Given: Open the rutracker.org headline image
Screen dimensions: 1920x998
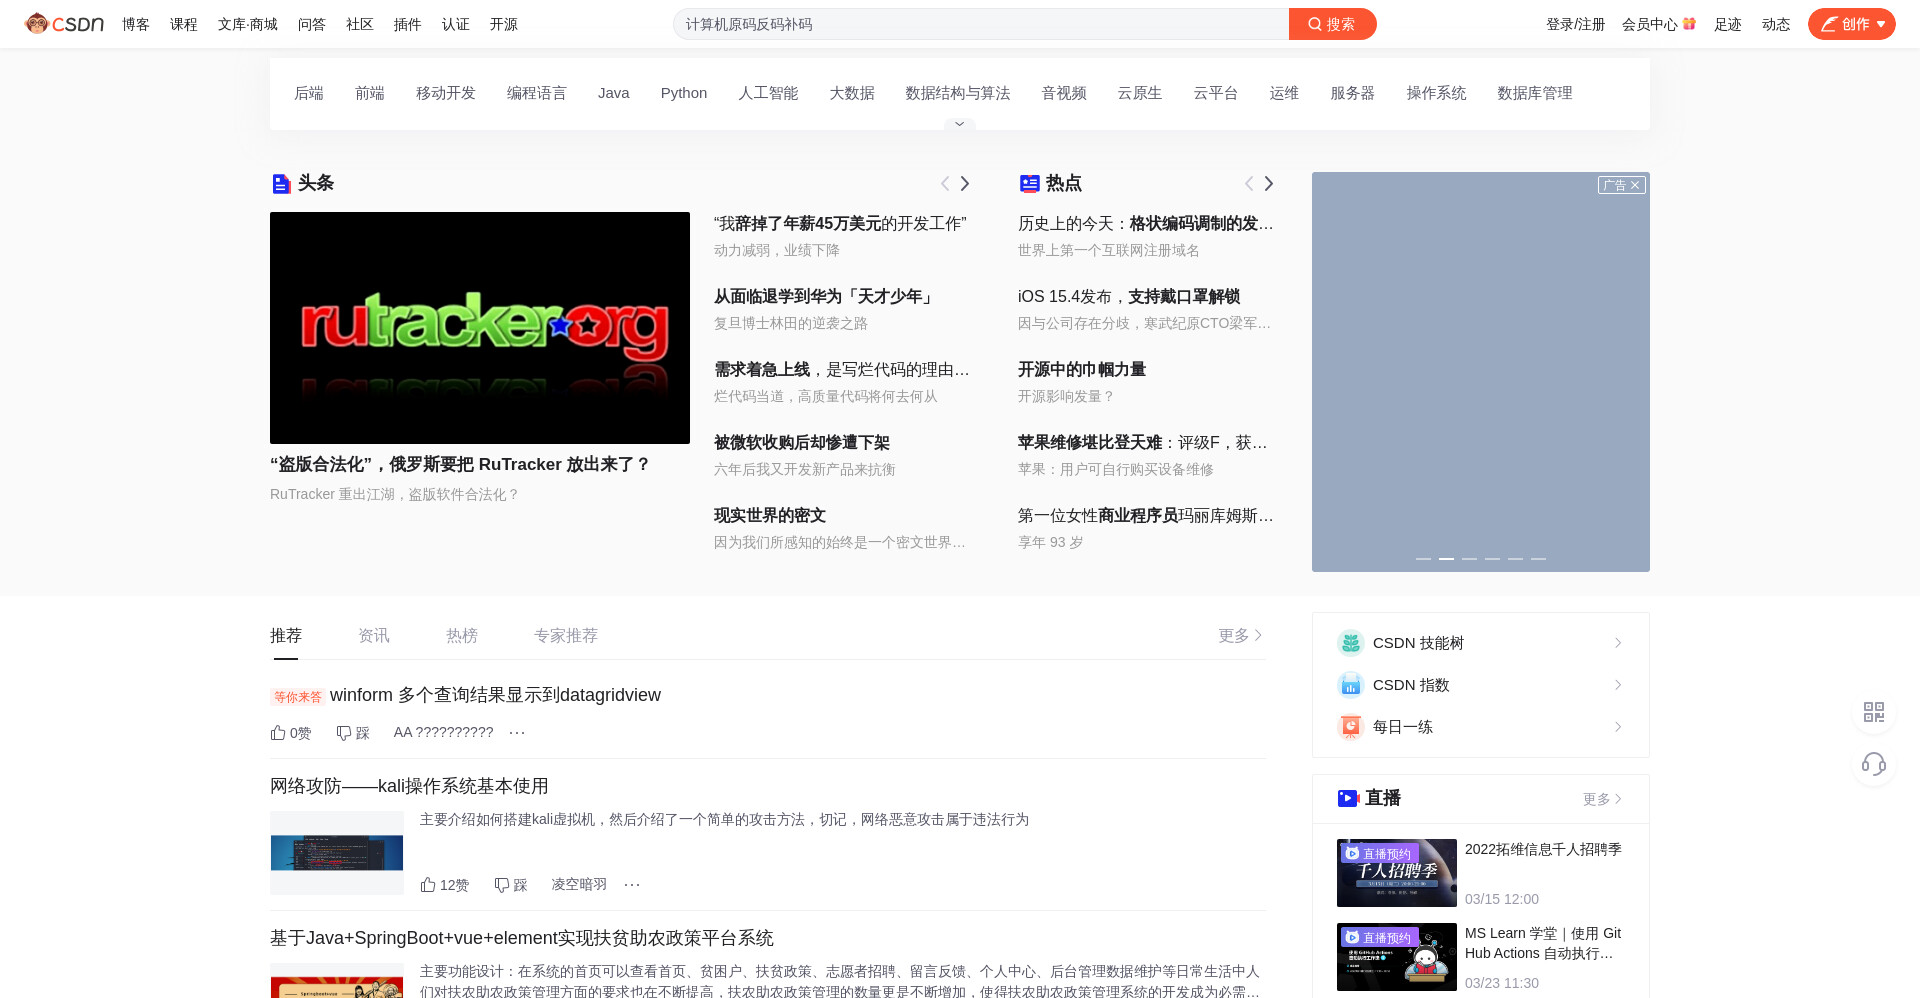Looking at the screenshot, I should [480, 328].
